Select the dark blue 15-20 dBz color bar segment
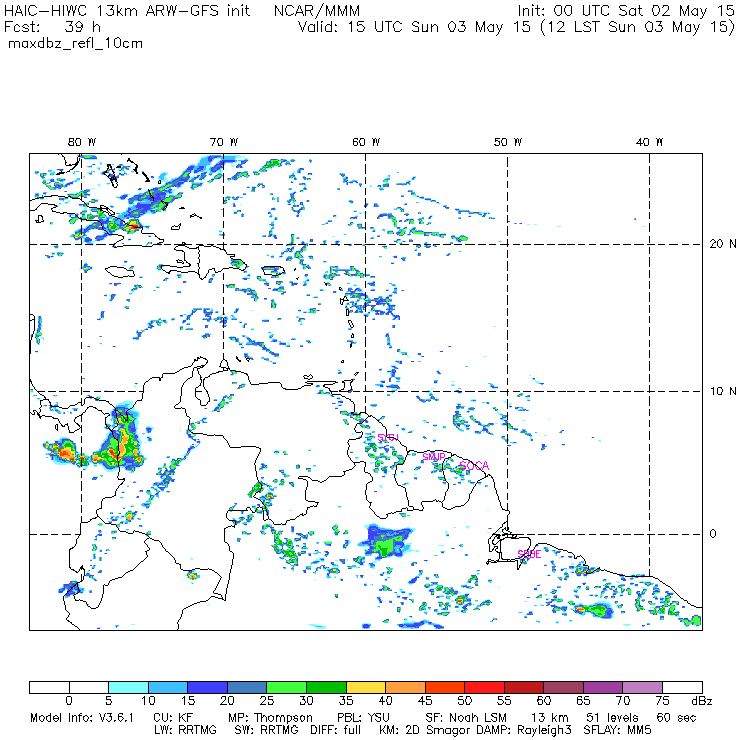 (208, 687)
